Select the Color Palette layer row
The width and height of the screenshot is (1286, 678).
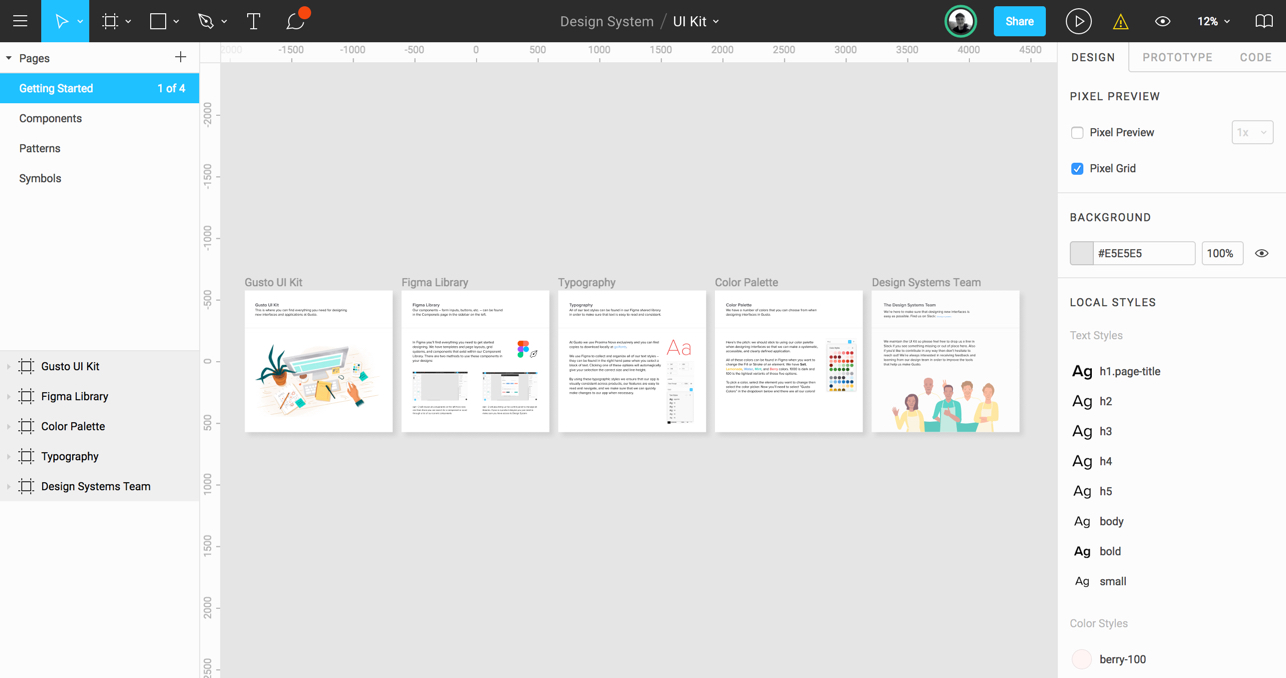click(x=100, y=426)
